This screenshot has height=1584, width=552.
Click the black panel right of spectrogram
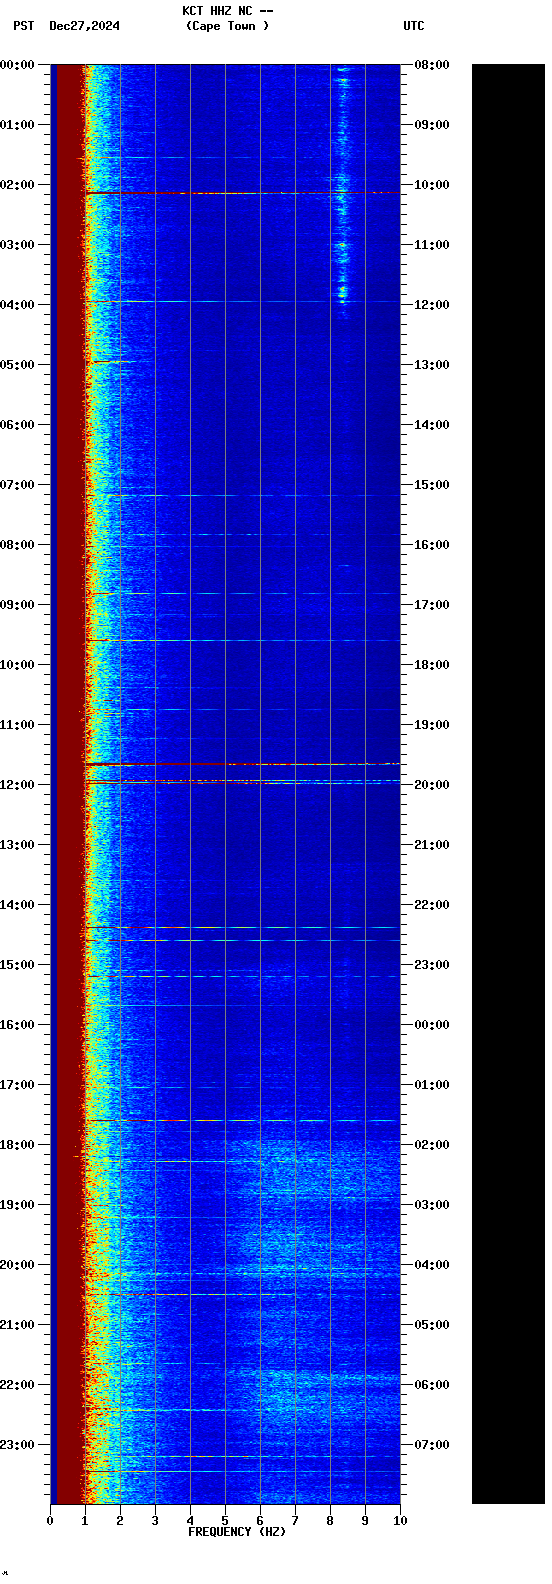click(508, 784)
